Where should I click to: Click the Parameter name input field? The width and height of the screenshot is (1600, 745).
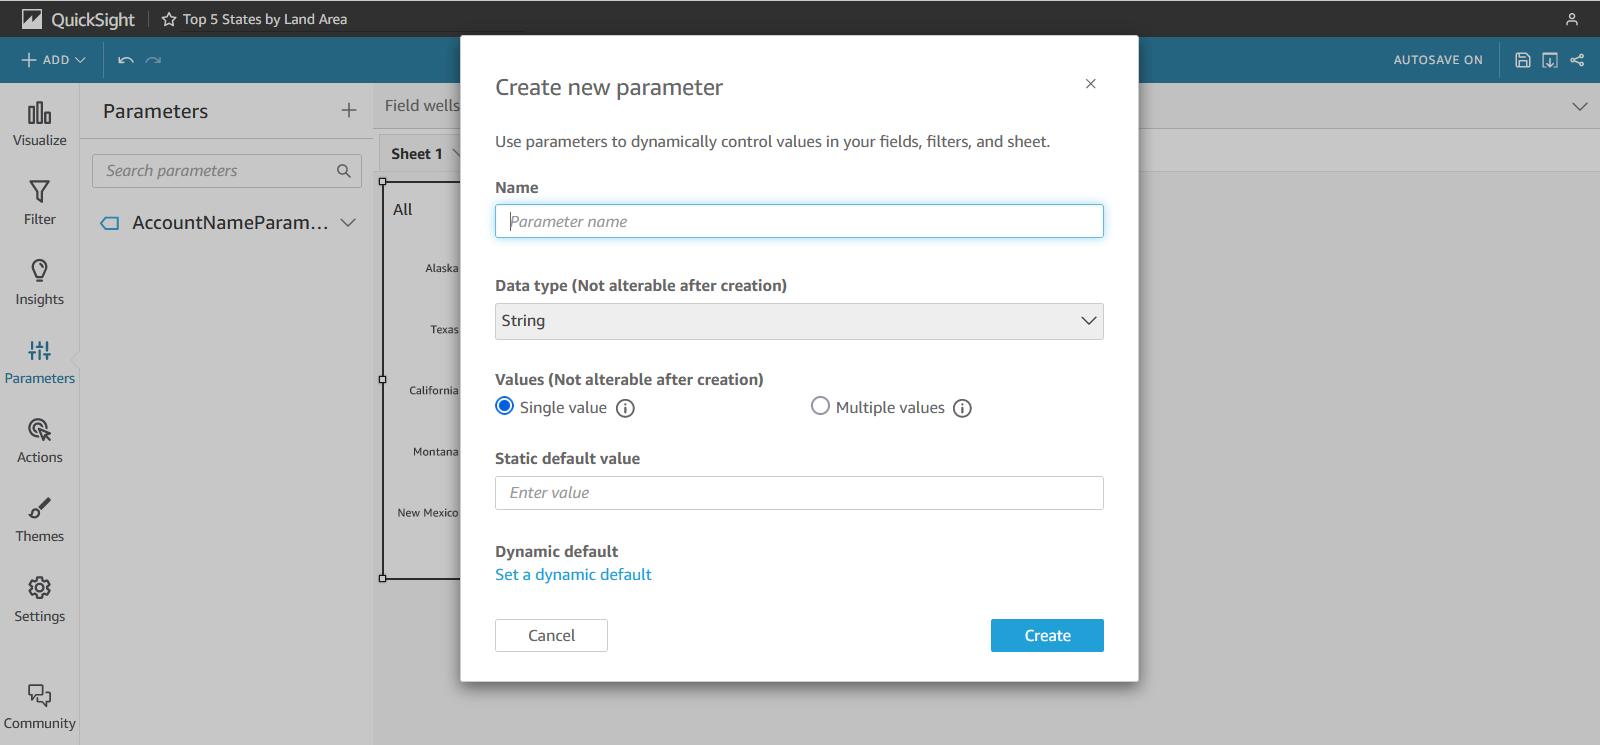(x=799, y=221)
